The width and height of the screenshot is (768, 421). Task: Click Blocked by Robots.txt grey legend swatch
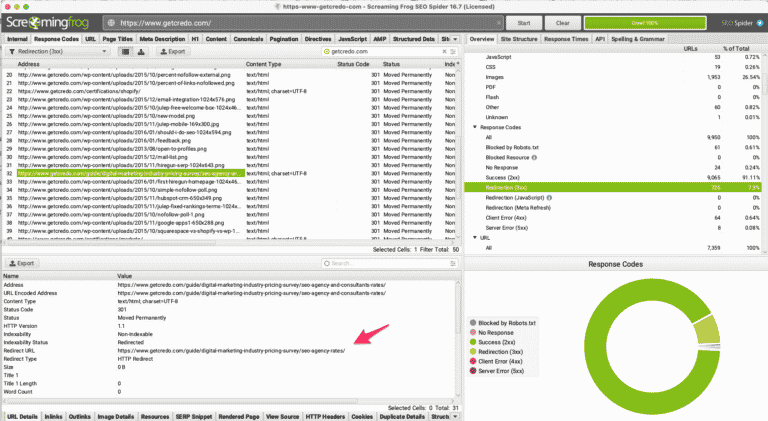(473, 323)
